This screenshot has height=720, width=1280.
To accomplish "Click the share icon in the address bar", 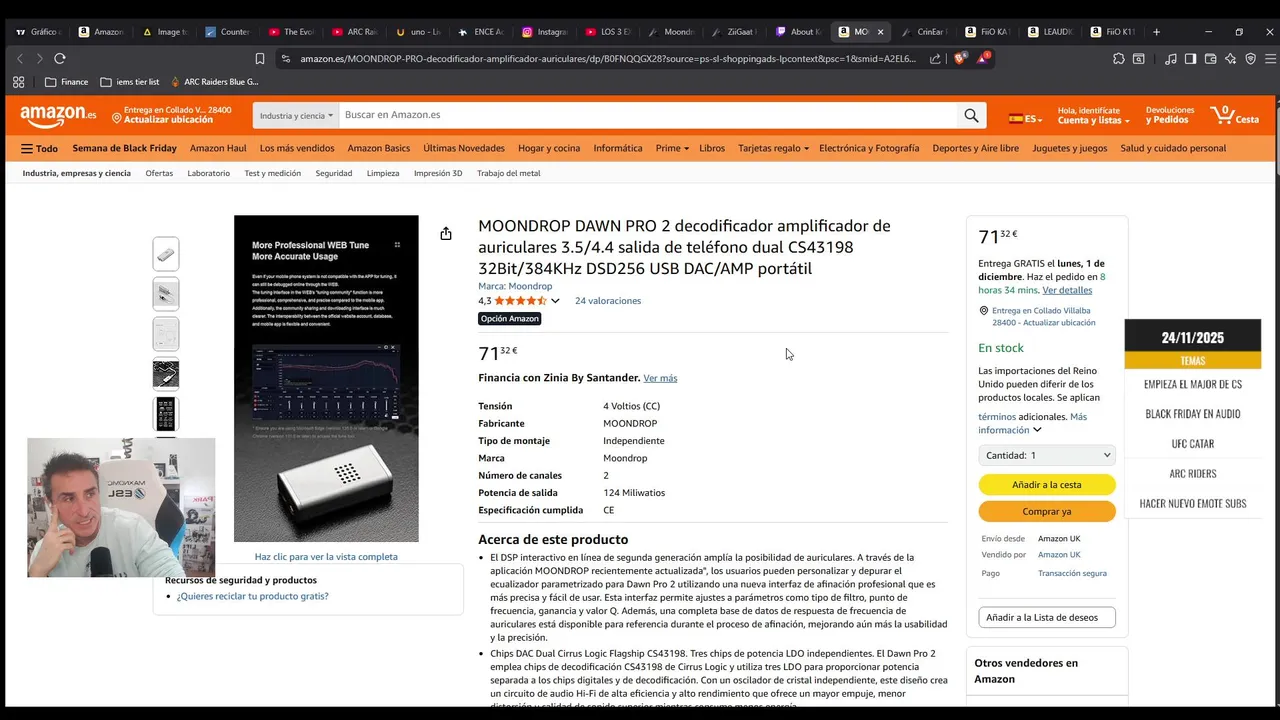I will [x=935, y=59].
